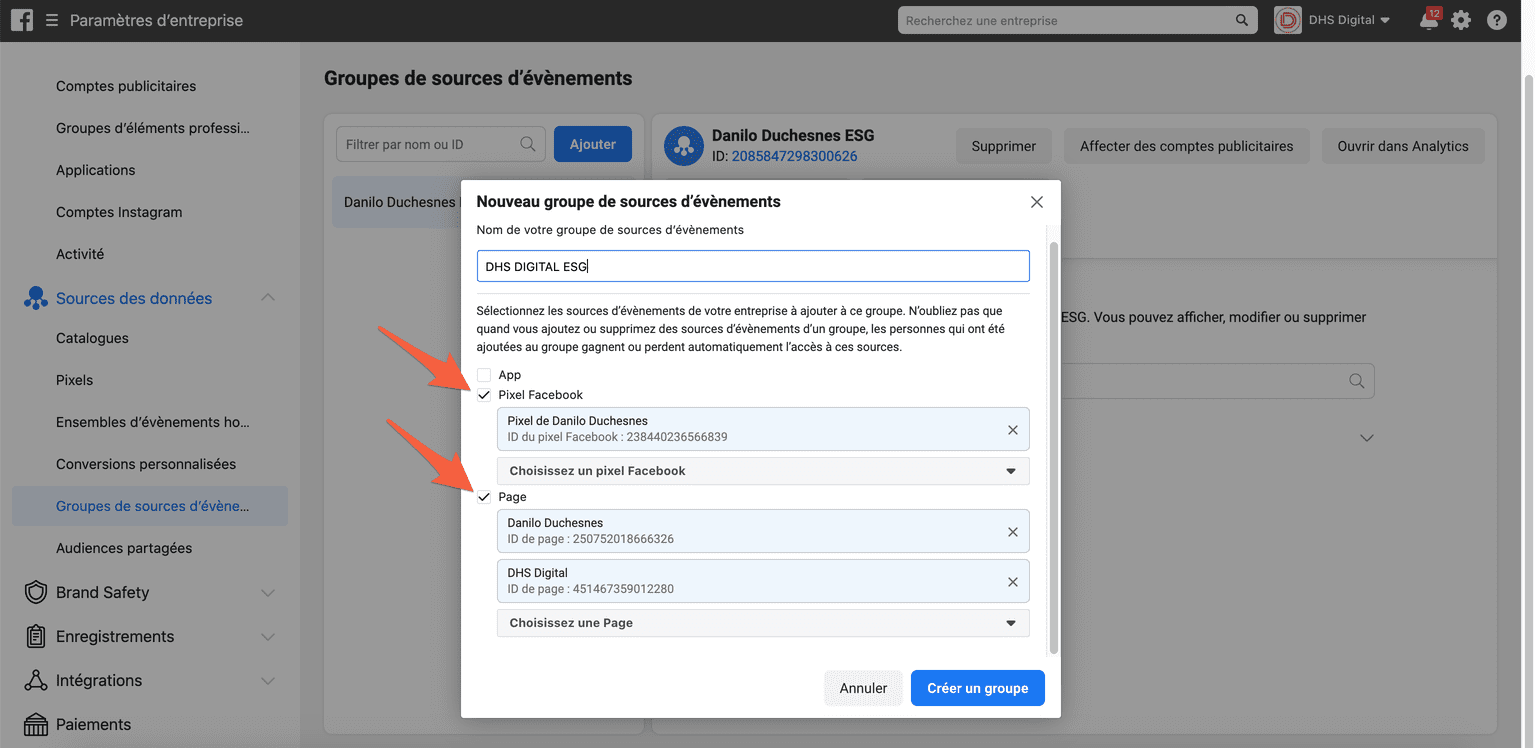This screenshot has width=1535, height=748.
Task: Open Pixels in sidebar
Action: [x=75, y=380]
